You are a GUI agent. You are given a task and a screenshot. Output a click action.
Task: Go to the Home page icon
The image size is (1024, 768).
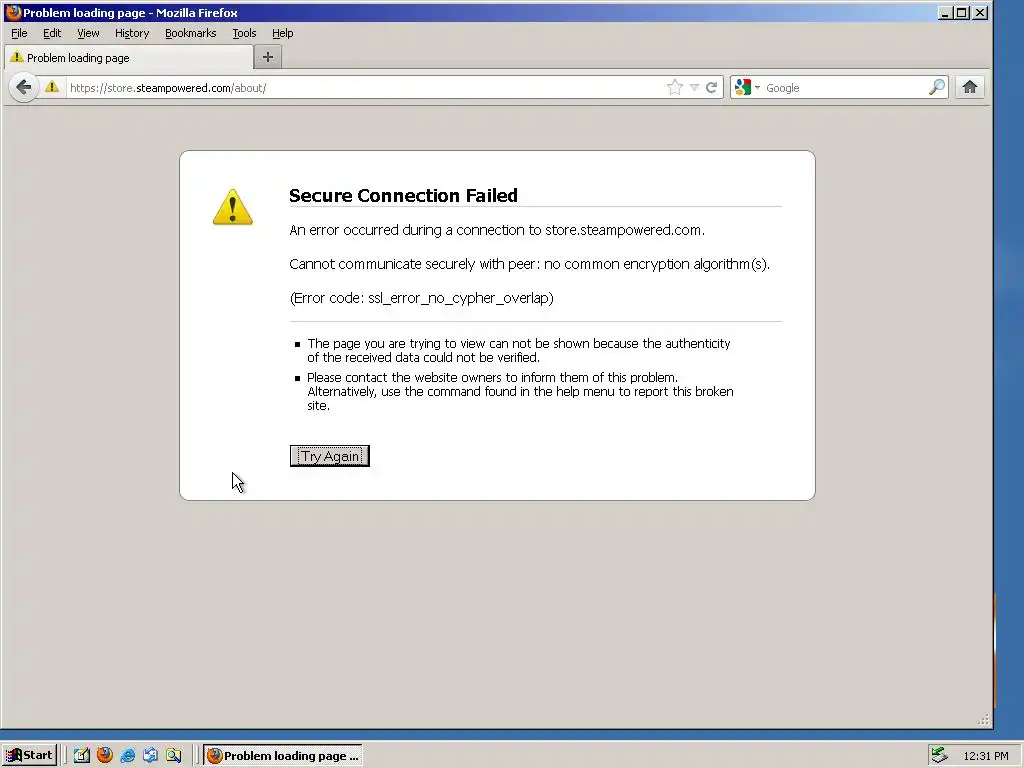point(970,87)
